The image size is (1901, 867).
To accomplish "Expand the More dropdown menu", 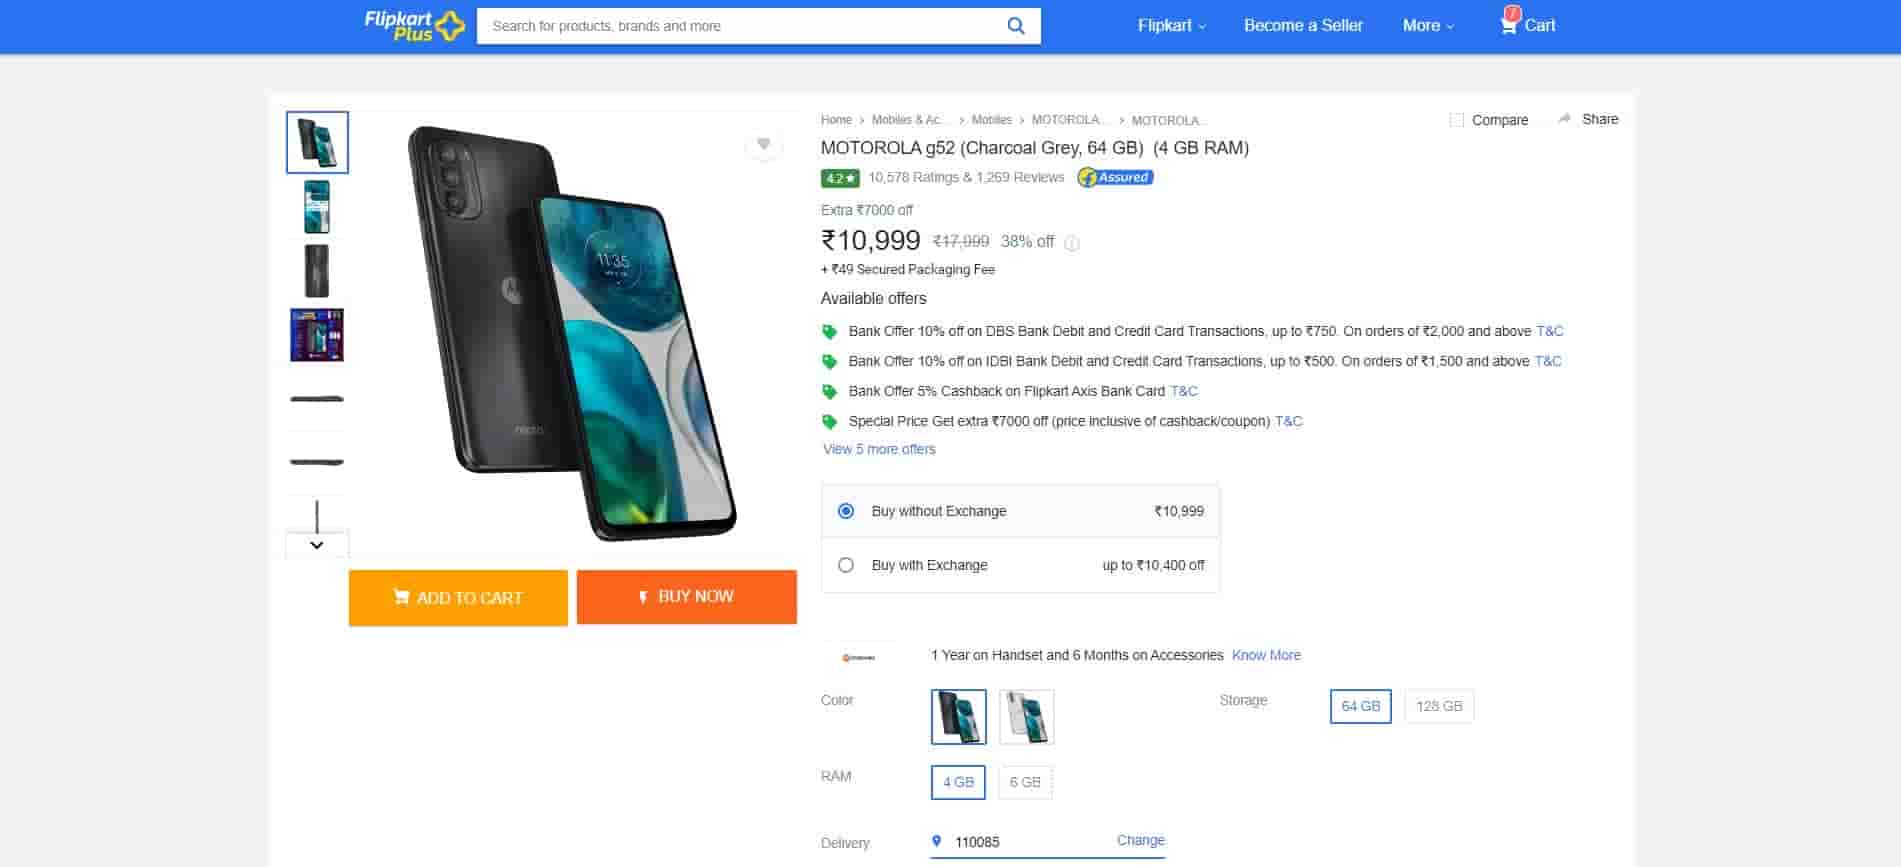I will coord(1427,26).
